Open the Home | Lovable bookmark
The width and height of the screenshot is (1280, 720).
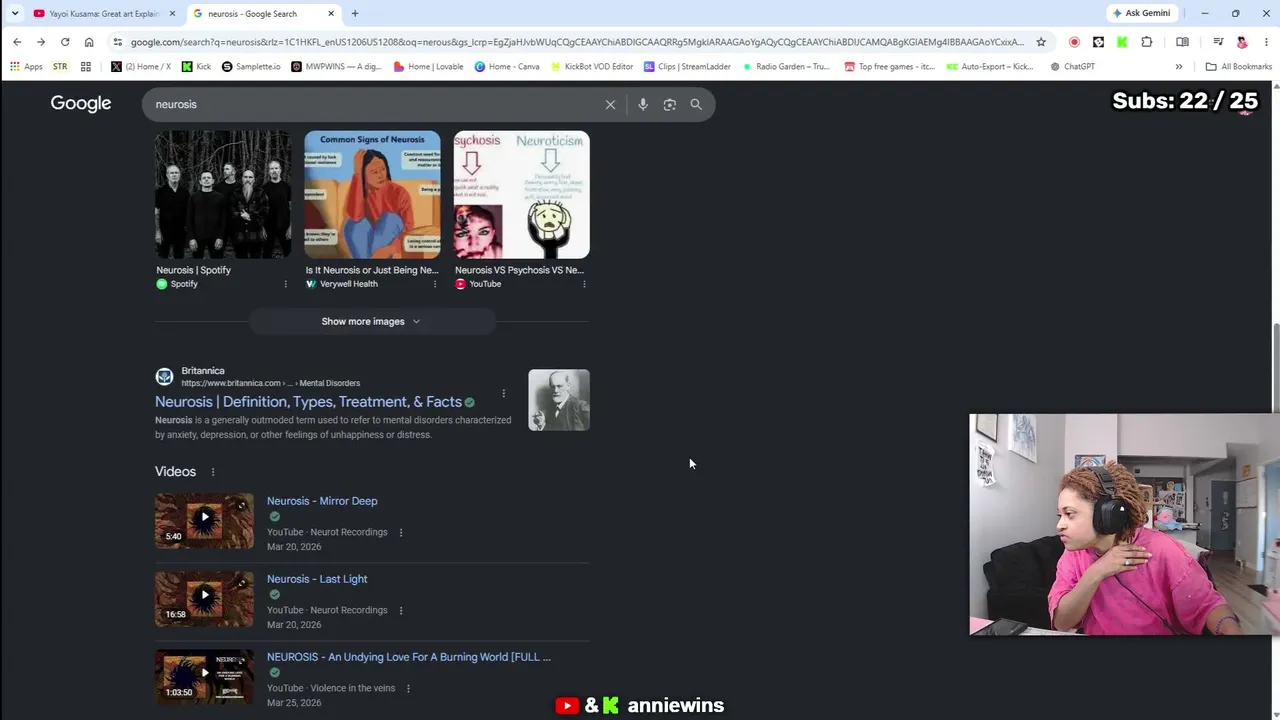(x=429, y=67)
